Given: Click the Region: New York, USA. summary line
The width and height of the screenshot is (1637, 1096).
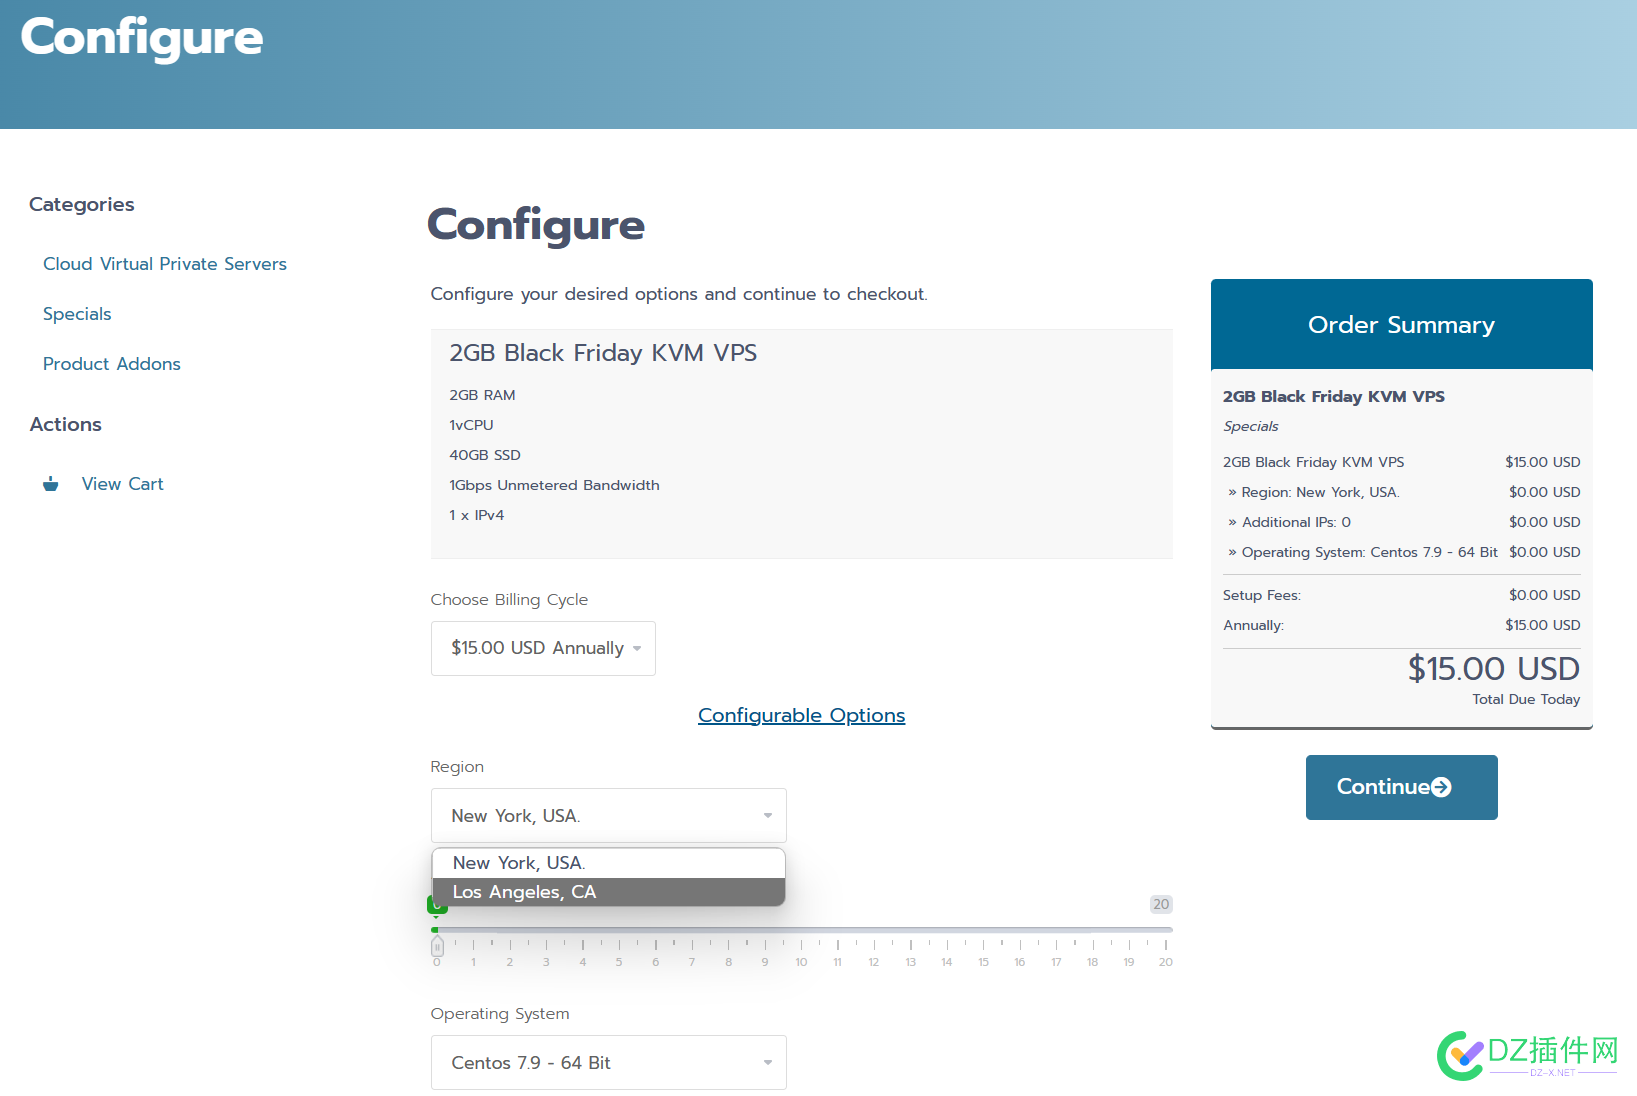Looking at the screenshot, I should (x=1313, y=492).
